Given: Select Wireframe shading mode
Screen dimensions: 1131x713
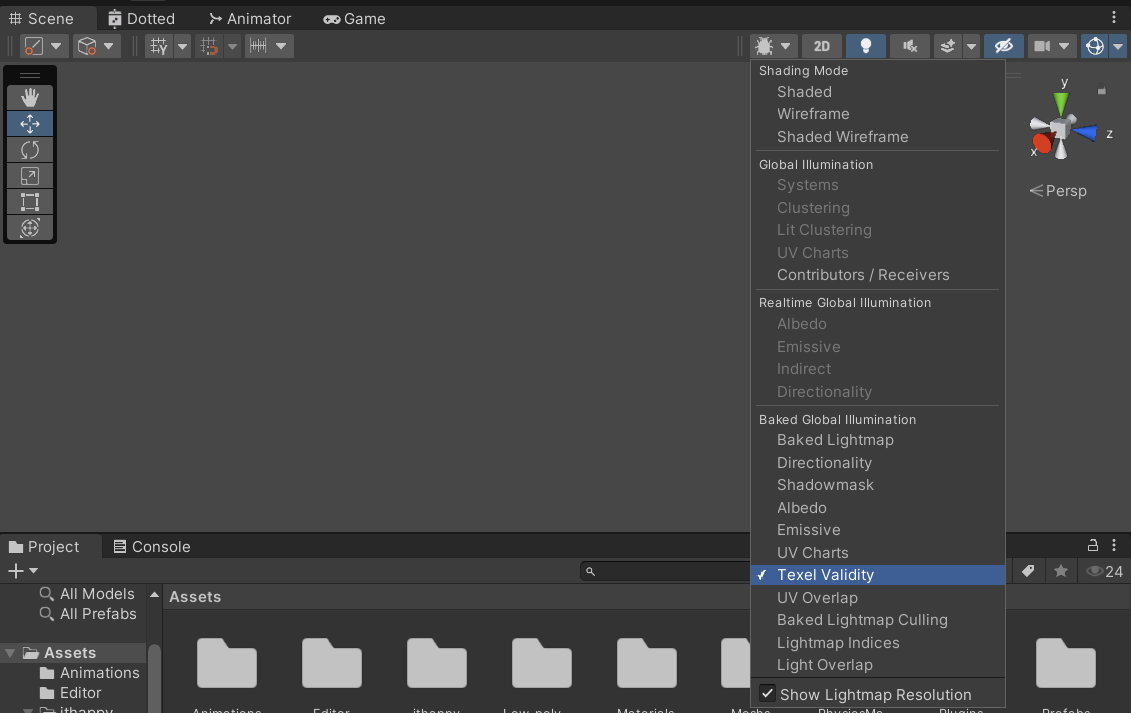Looking at the screenshot, I should click(x=812, y=113).
